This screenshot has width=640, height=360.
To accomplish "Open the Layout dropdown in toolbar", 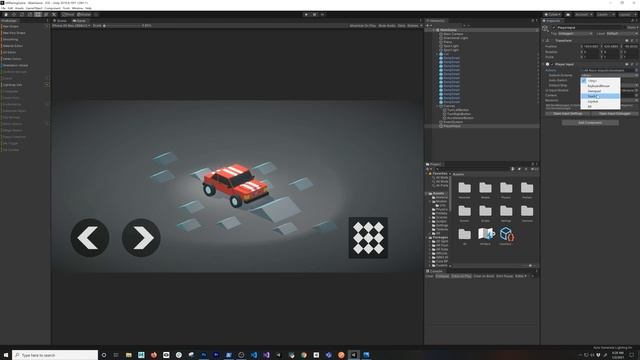I will (x=627, y=14).
